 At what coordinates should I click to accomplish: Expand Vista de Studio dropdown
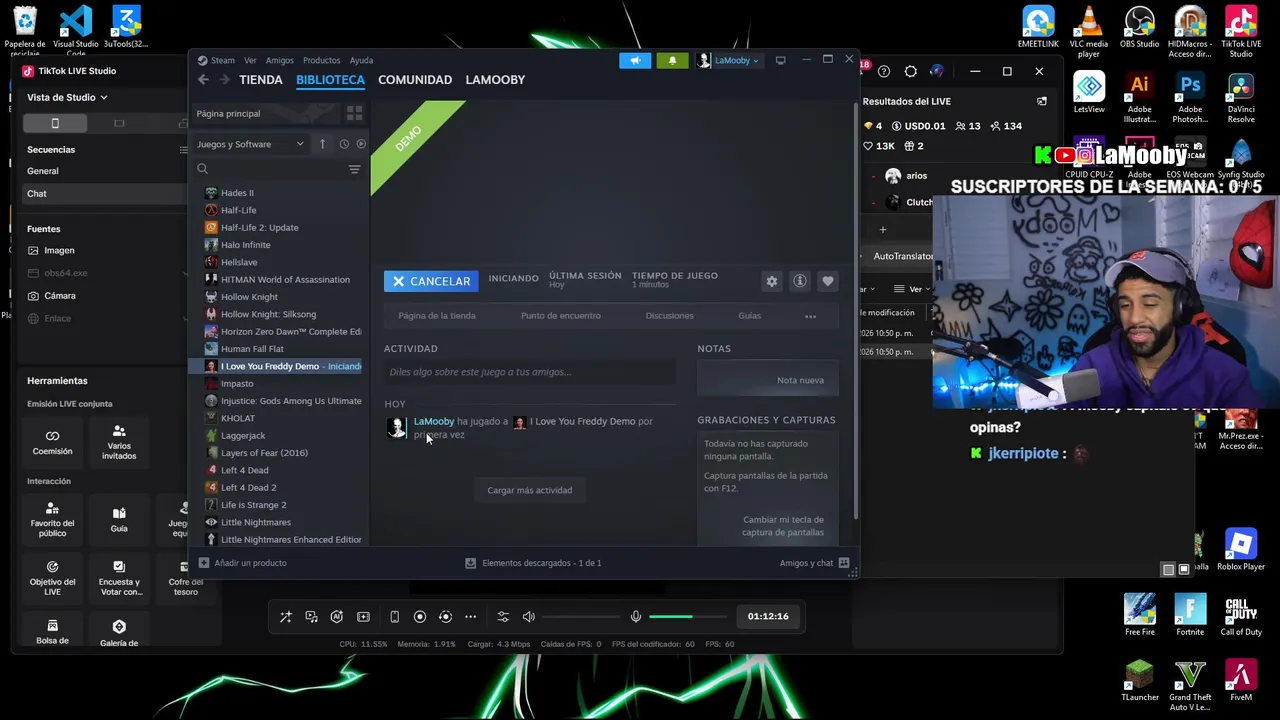[67, 97]
